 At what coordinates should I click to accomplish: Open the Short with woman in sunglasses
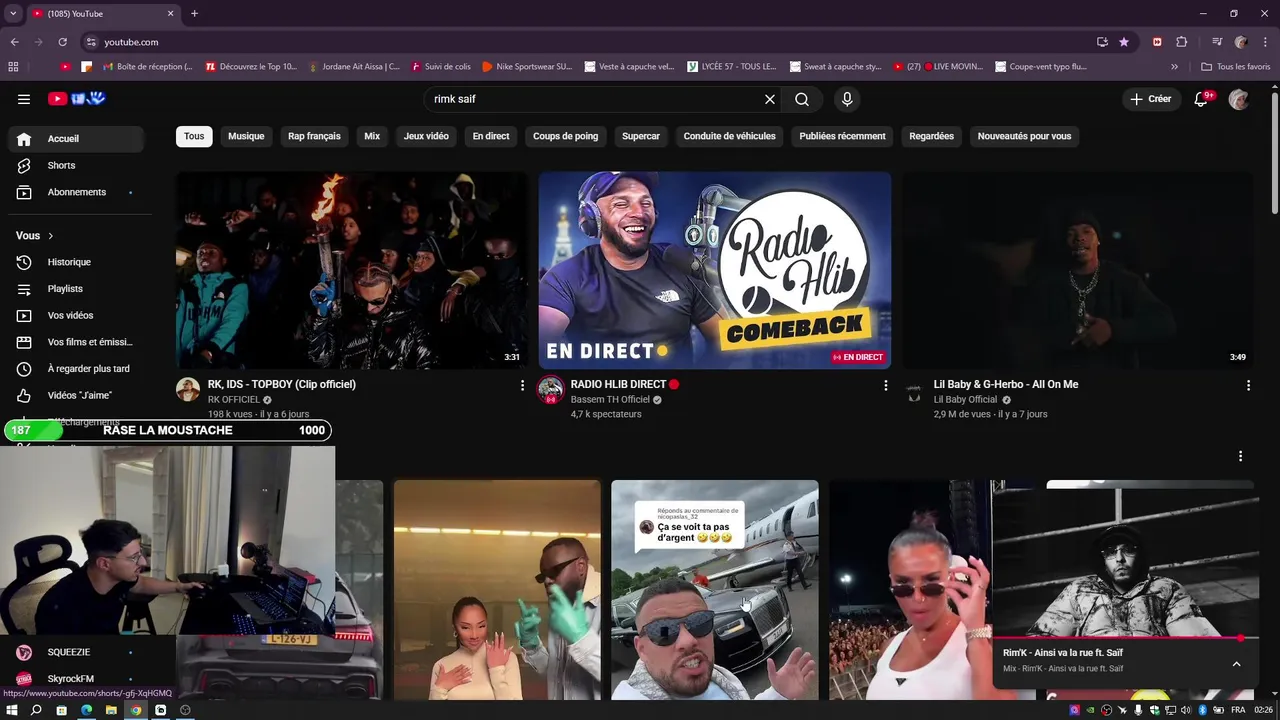point(910,590)
